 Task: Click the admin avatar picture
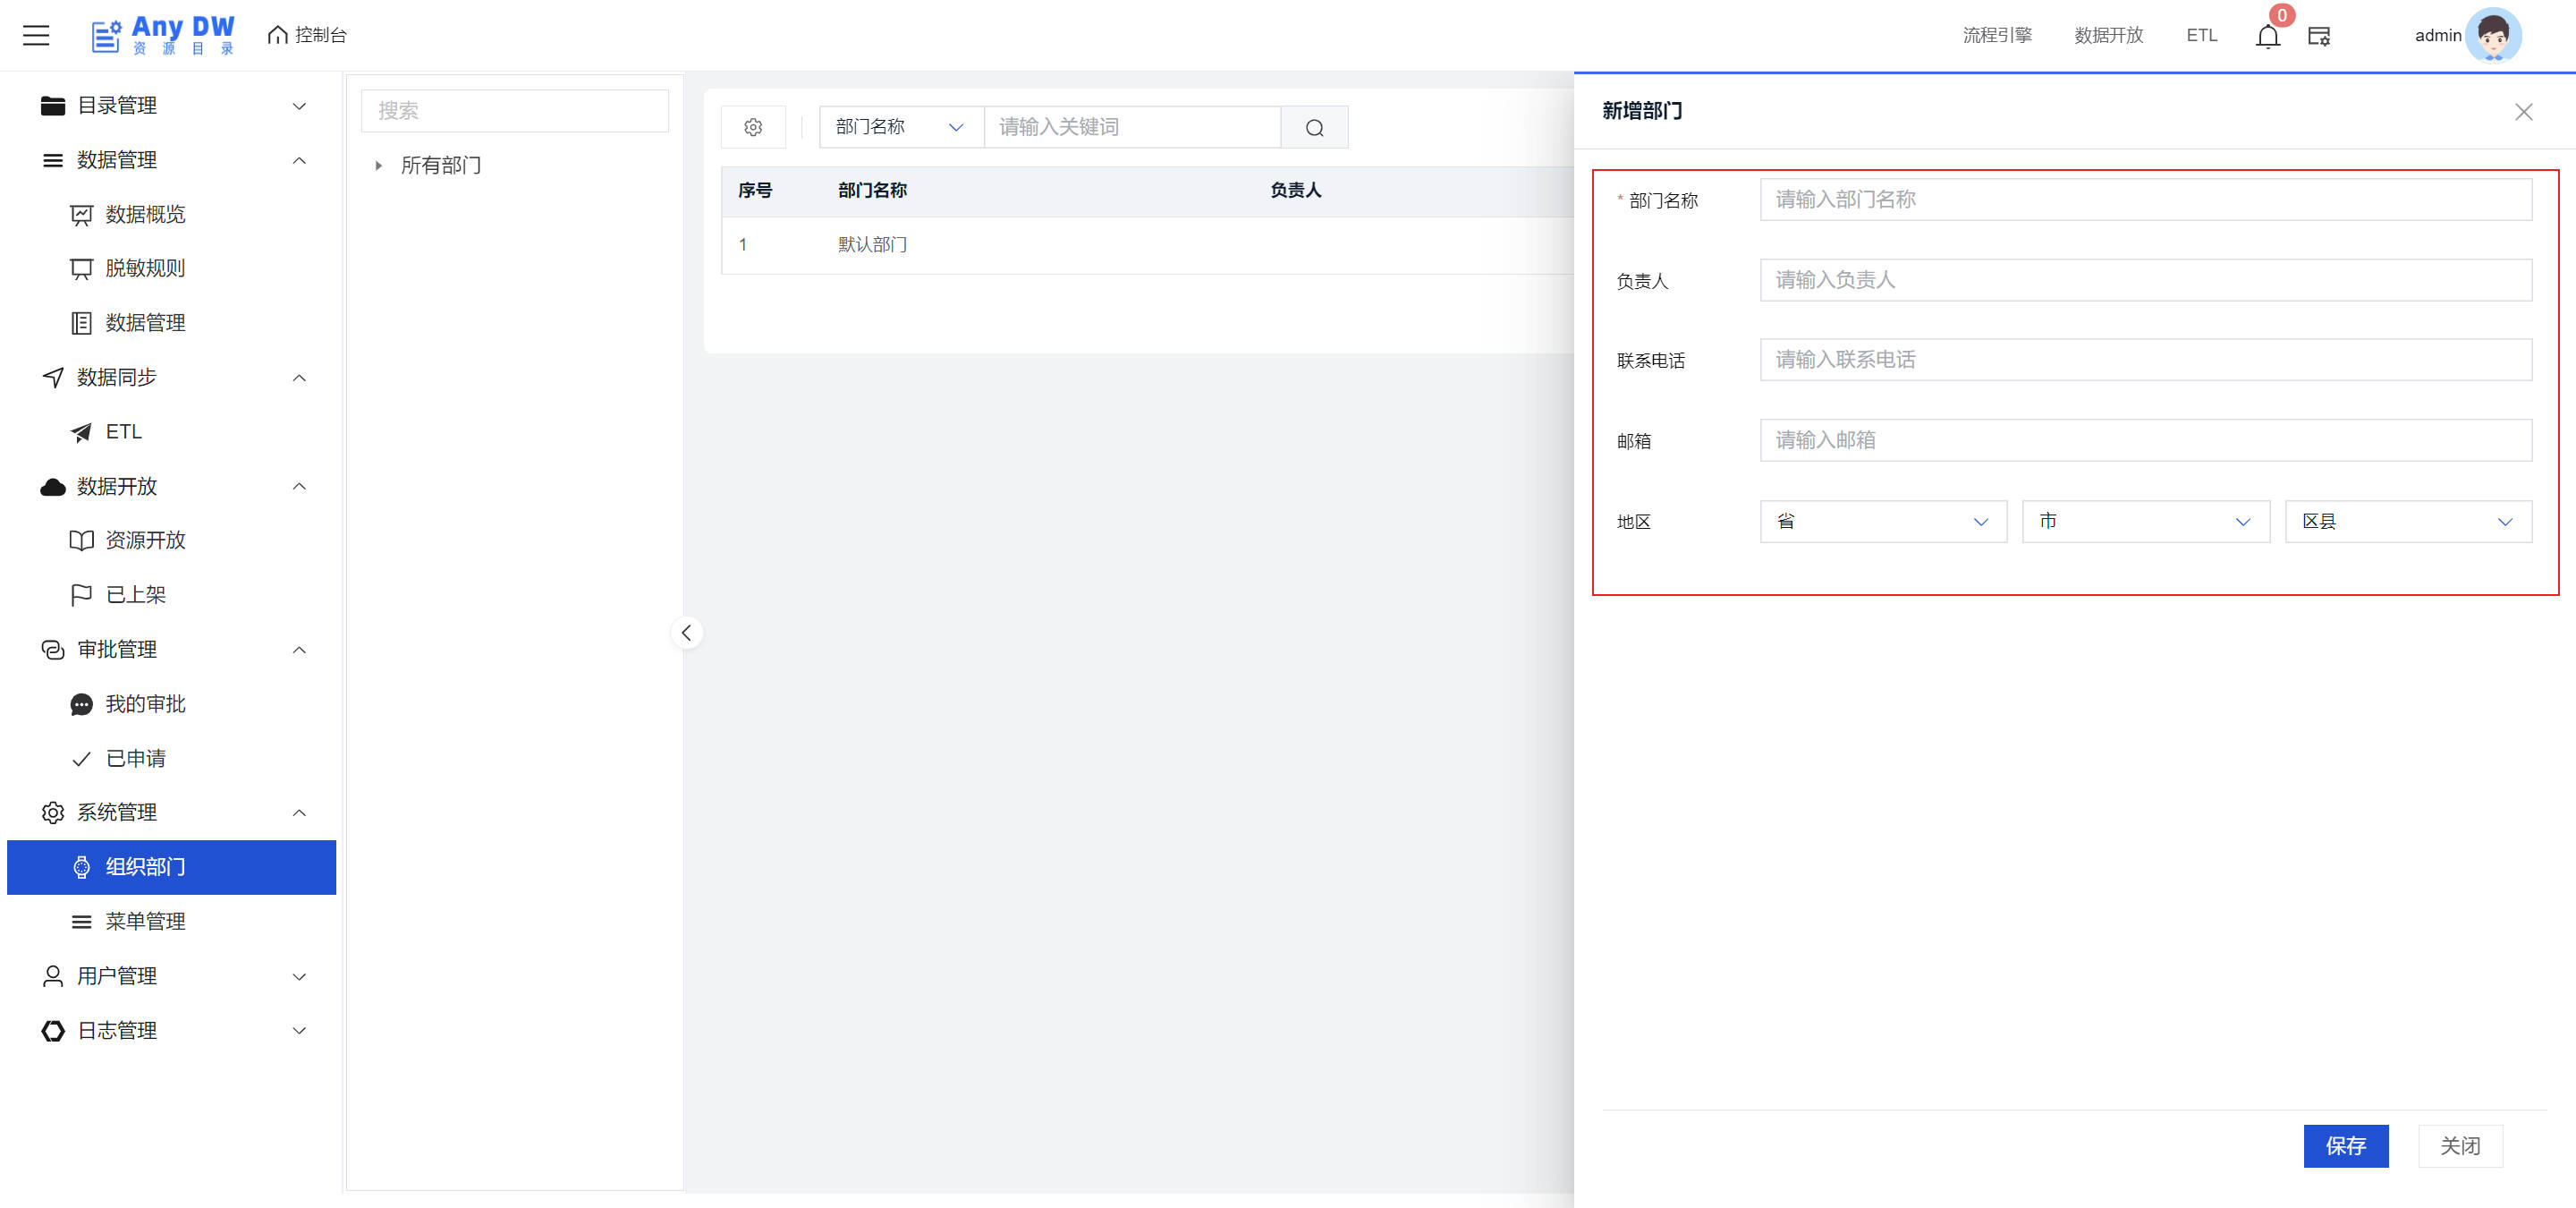click(x=2493, y=36)
